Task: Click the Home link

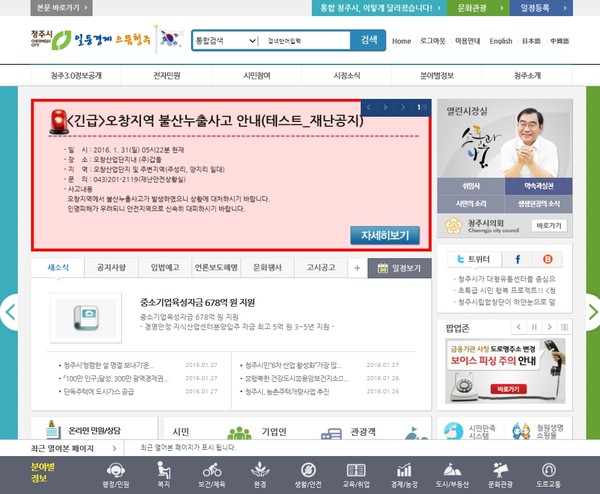Action: click(x=401, y=41)
